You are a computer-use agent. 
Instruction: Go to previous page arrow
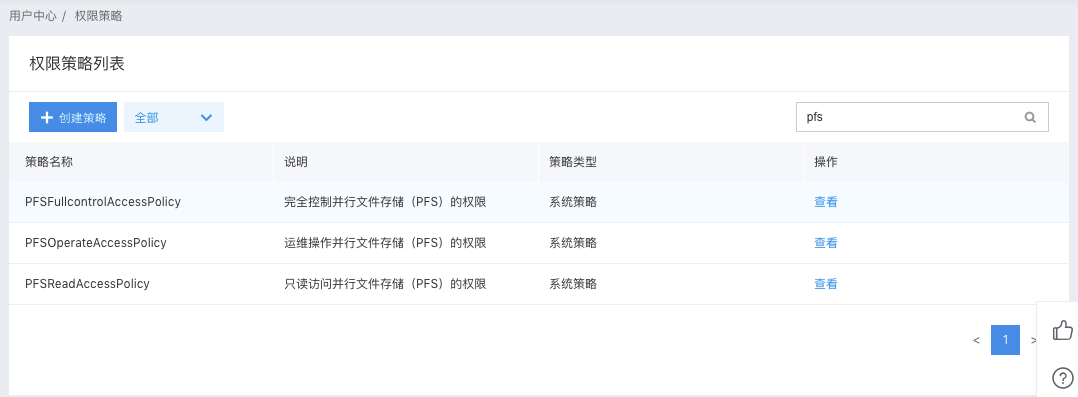click(x=976, y=340)
